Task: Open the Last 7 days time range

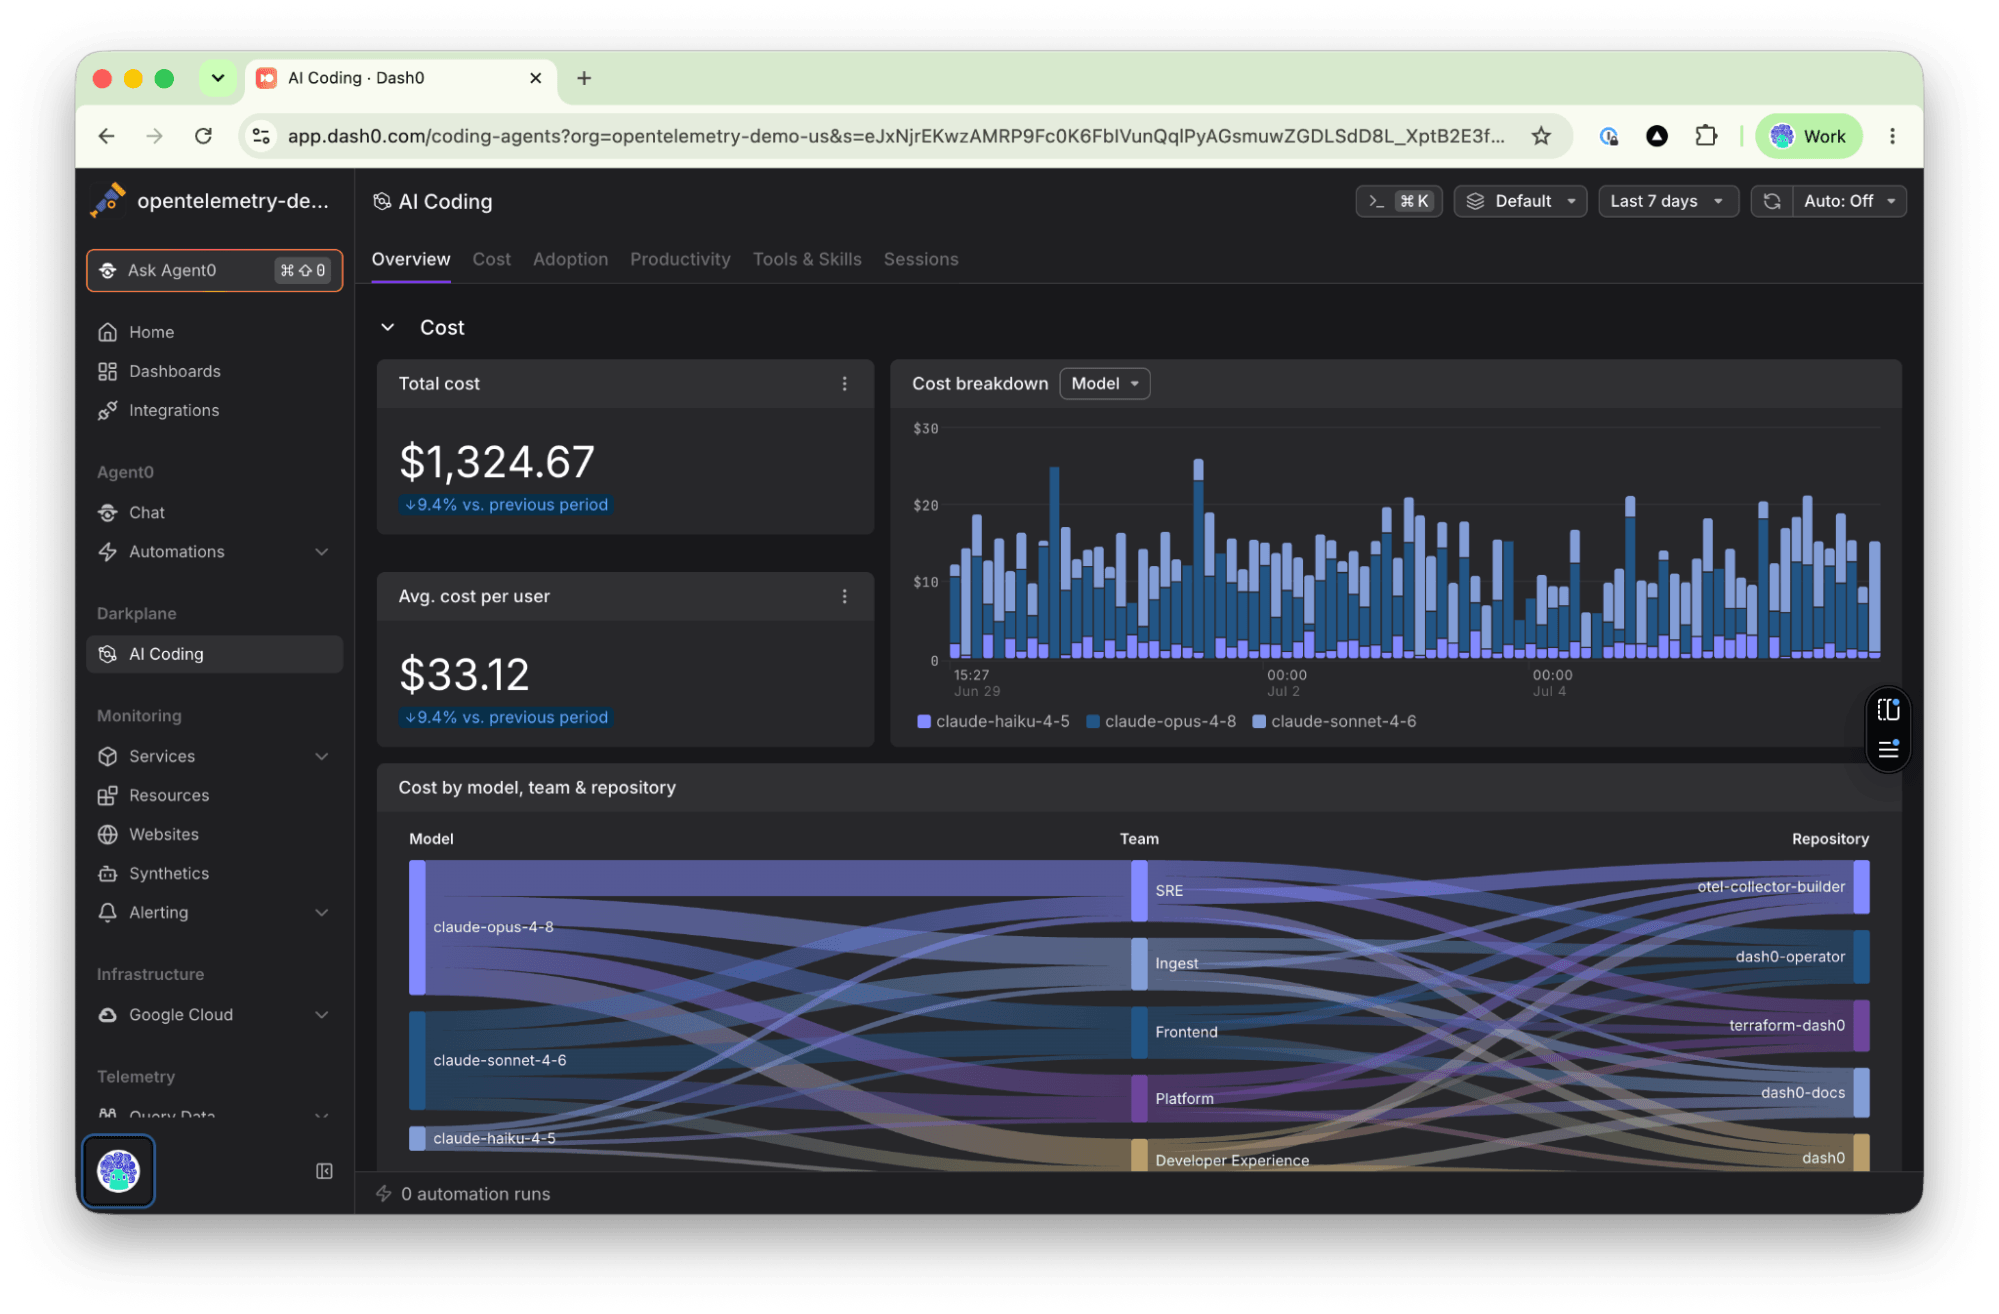Action: click(1667, 201)
